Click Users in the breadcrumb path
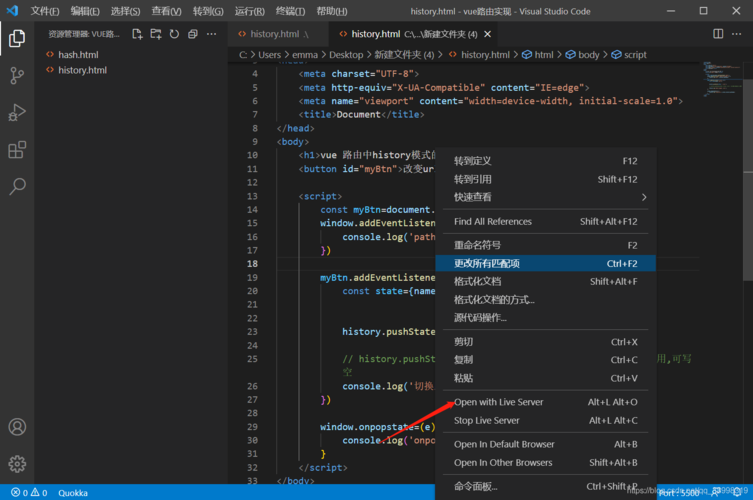 pos(269,55)
